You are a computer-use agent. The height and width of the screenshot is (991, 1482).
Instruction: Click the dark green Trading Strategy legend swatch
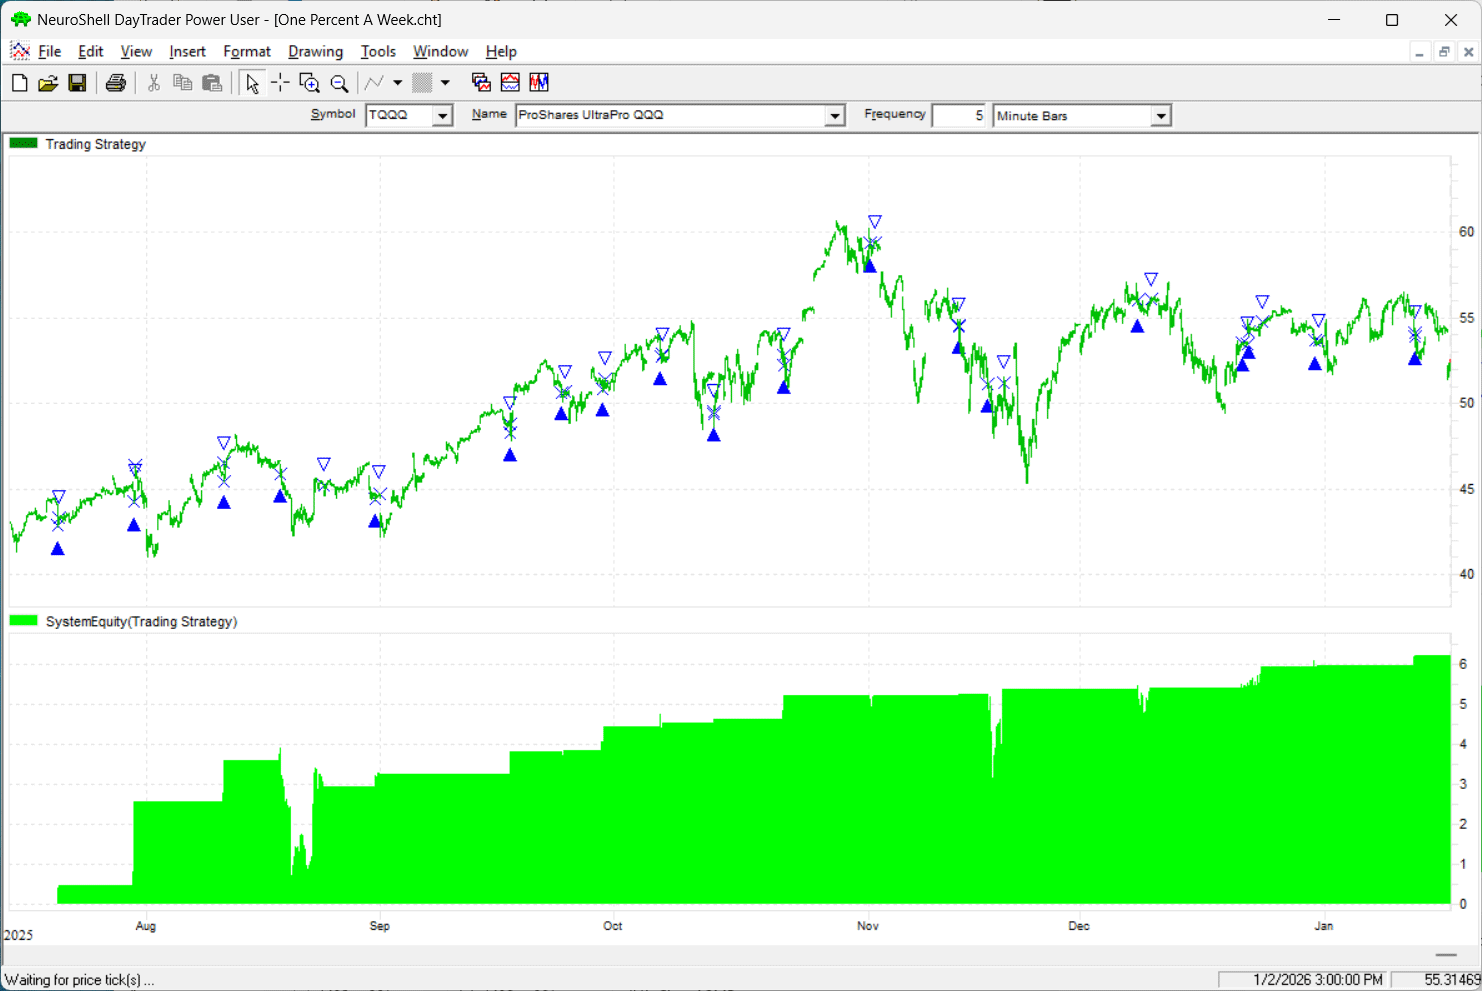[x=23, y=144]
